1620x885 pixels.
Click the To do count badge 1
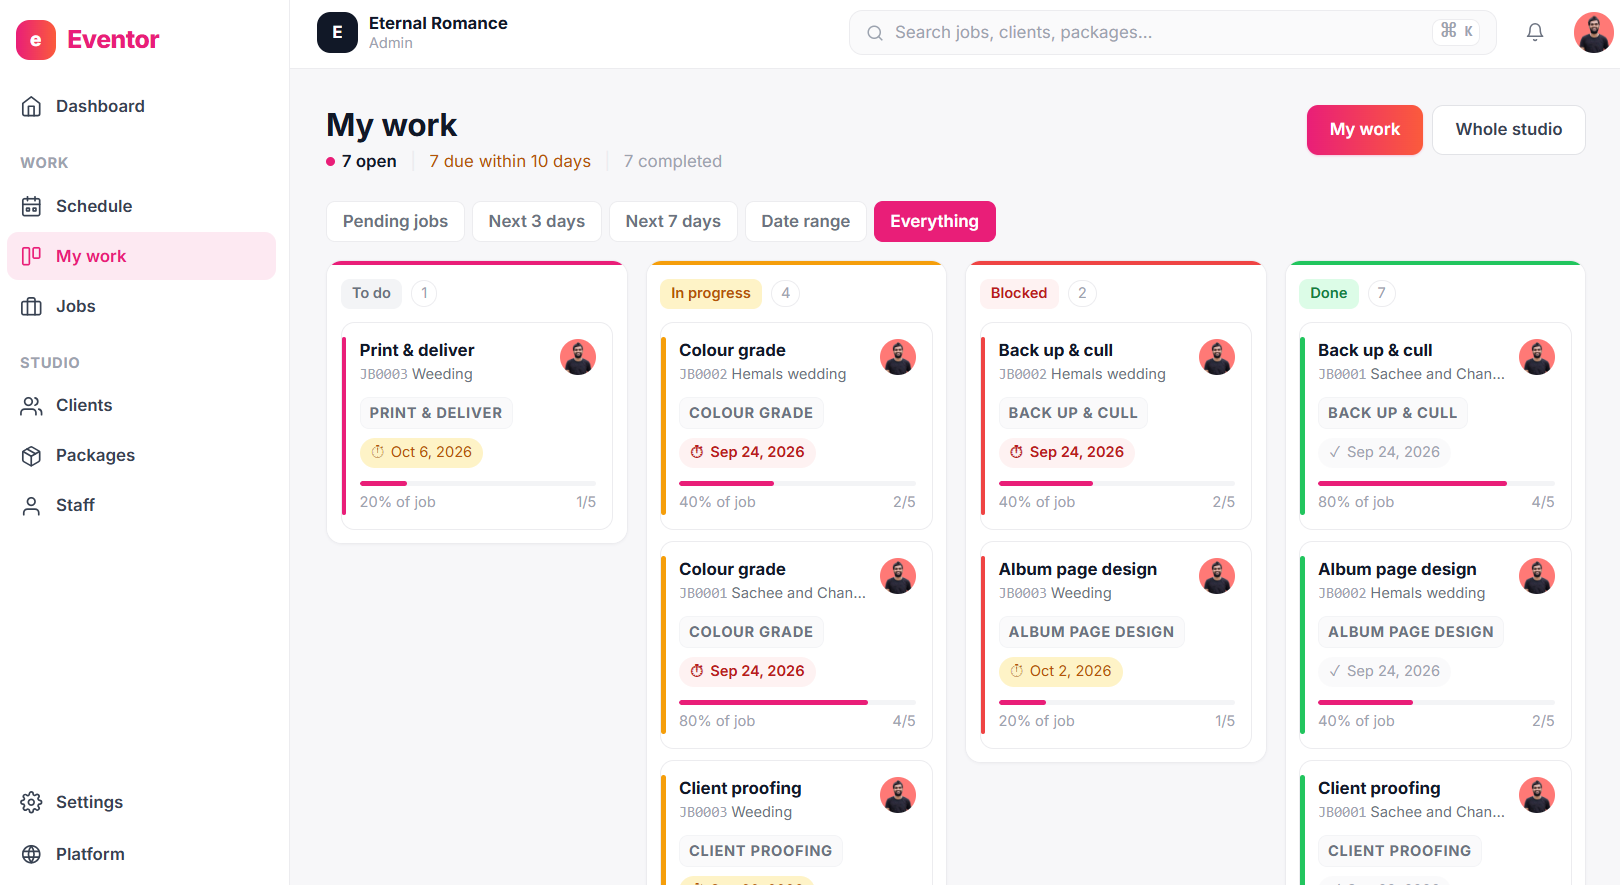pyautogui.click(x=424, y=293)
